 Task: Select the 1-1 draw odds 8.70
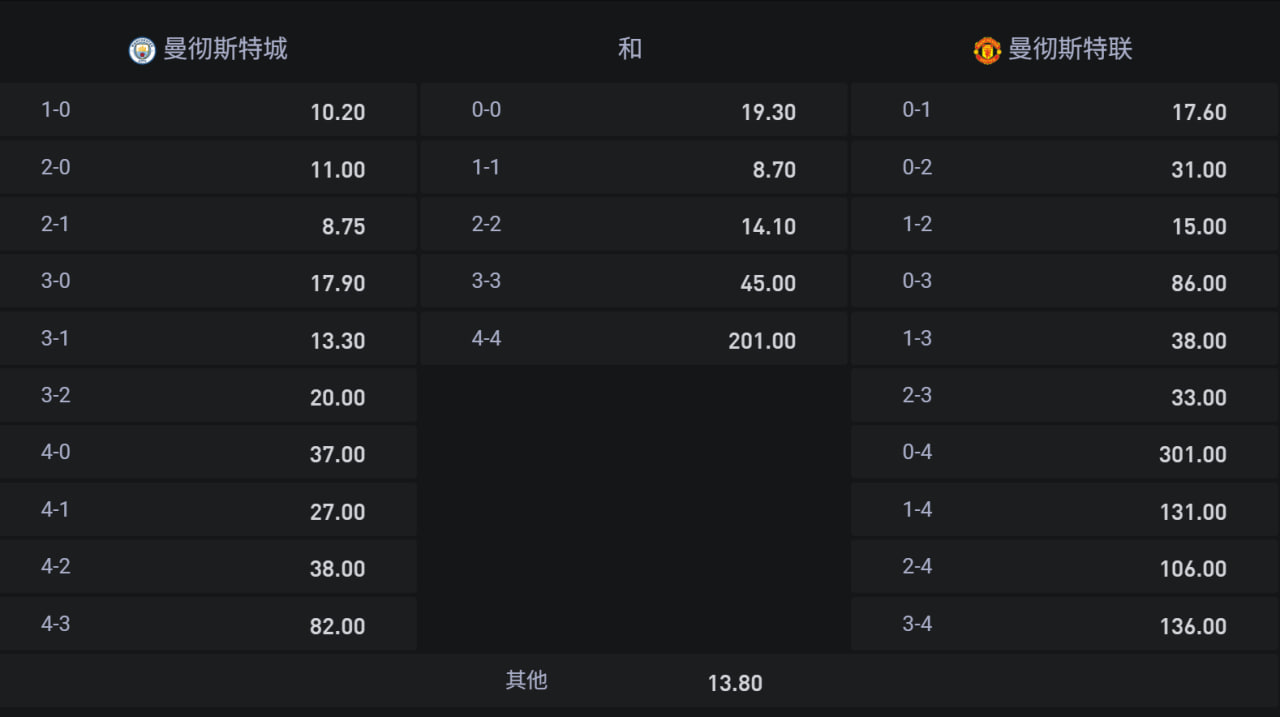point(633,168)
